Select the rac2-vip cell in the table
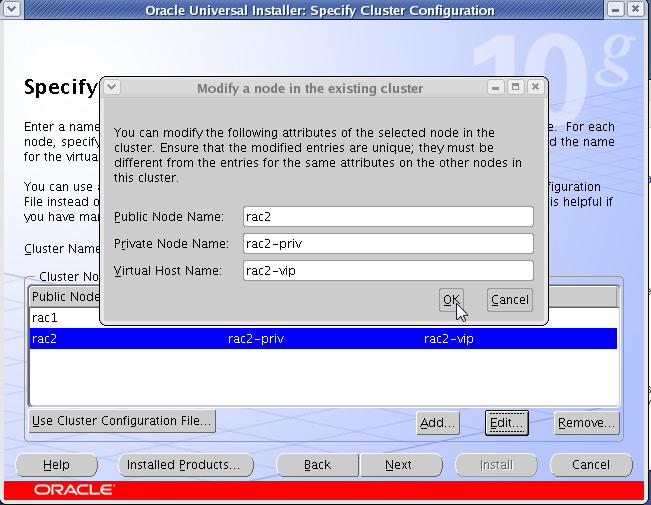Image resolution: width=651 pixels, height=505 pixels. coord(448,339)
